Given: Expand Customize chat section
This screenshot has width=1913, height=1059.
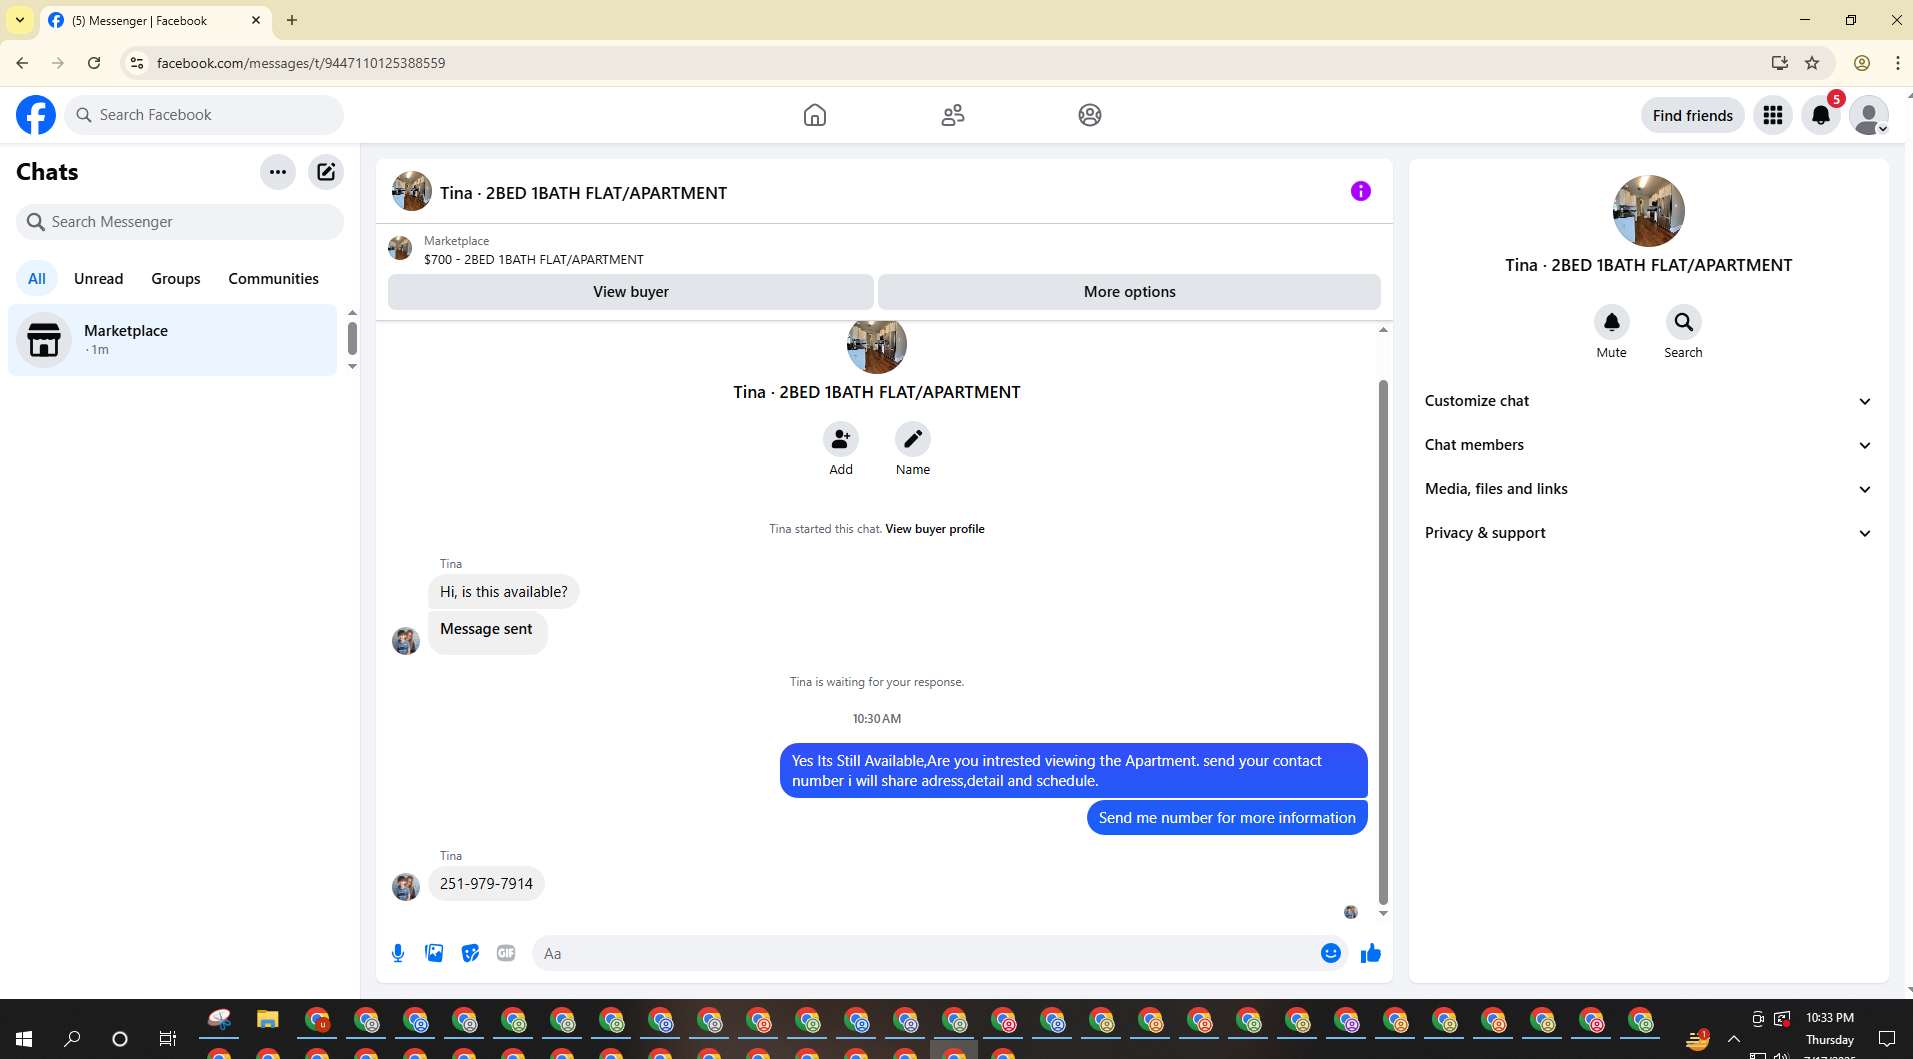Looking at the screenshot, I should 1648,401.
